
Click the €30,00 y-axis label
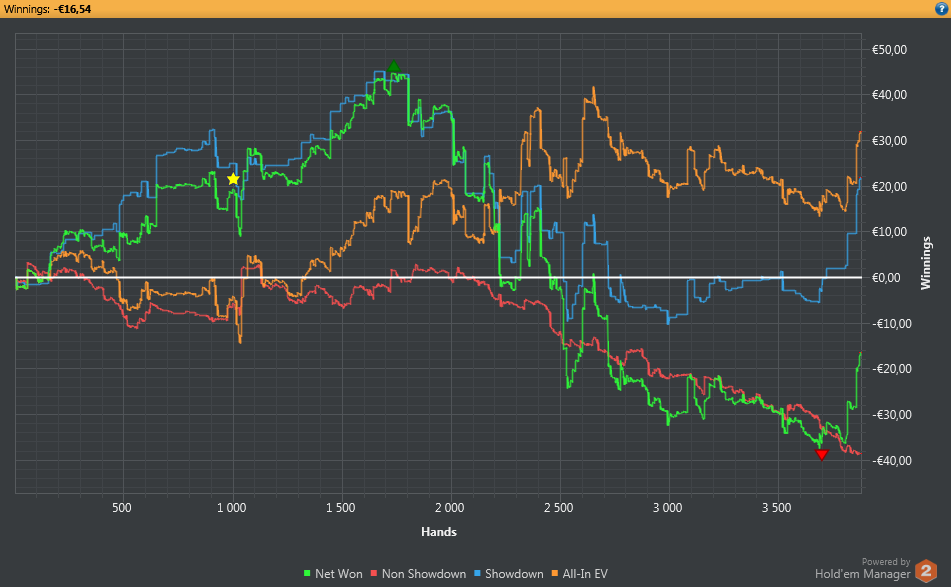[x=889, y=141]
